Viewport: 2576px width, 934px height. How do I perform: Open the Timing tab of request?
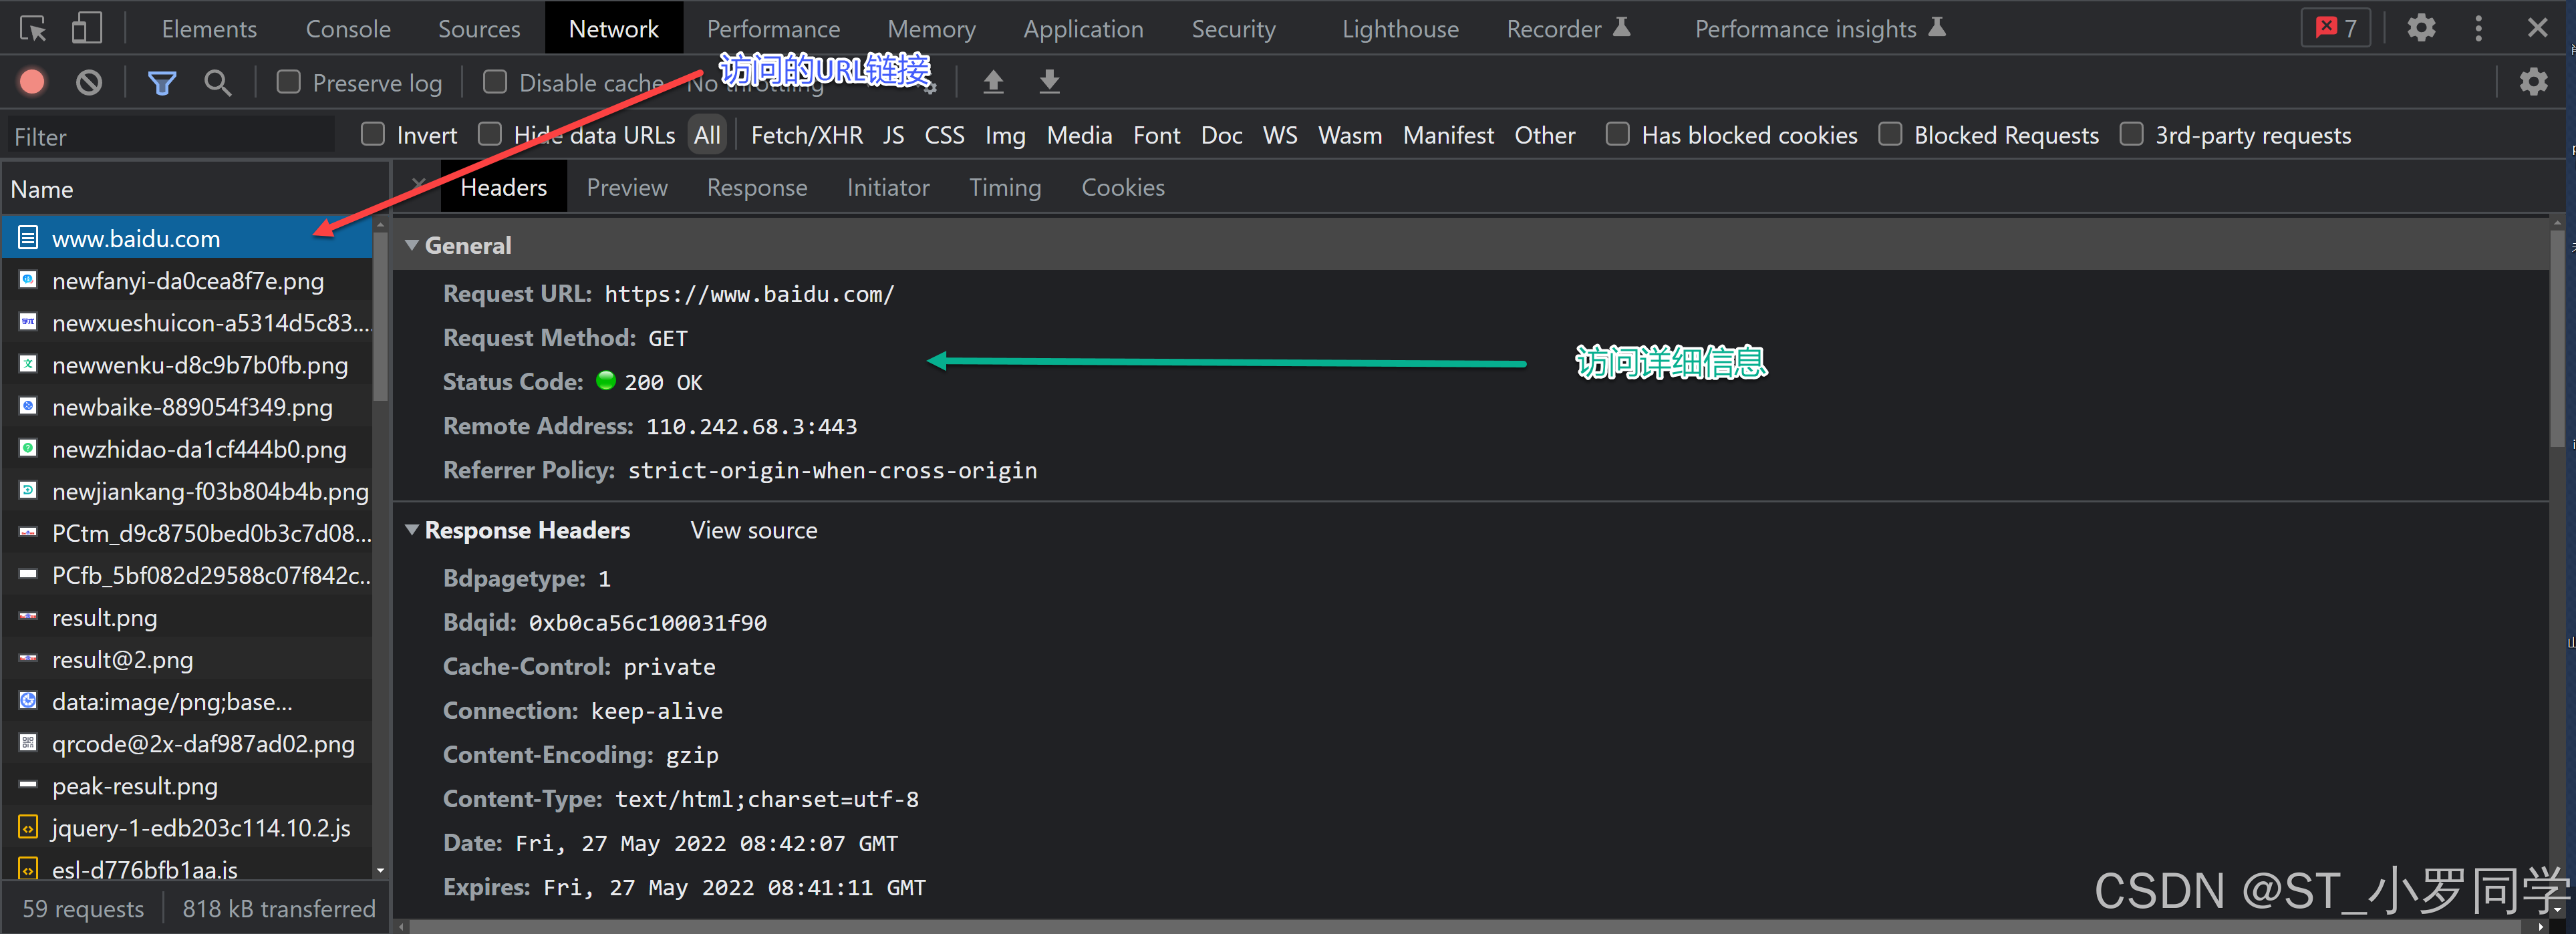(x=1004, y=188)
